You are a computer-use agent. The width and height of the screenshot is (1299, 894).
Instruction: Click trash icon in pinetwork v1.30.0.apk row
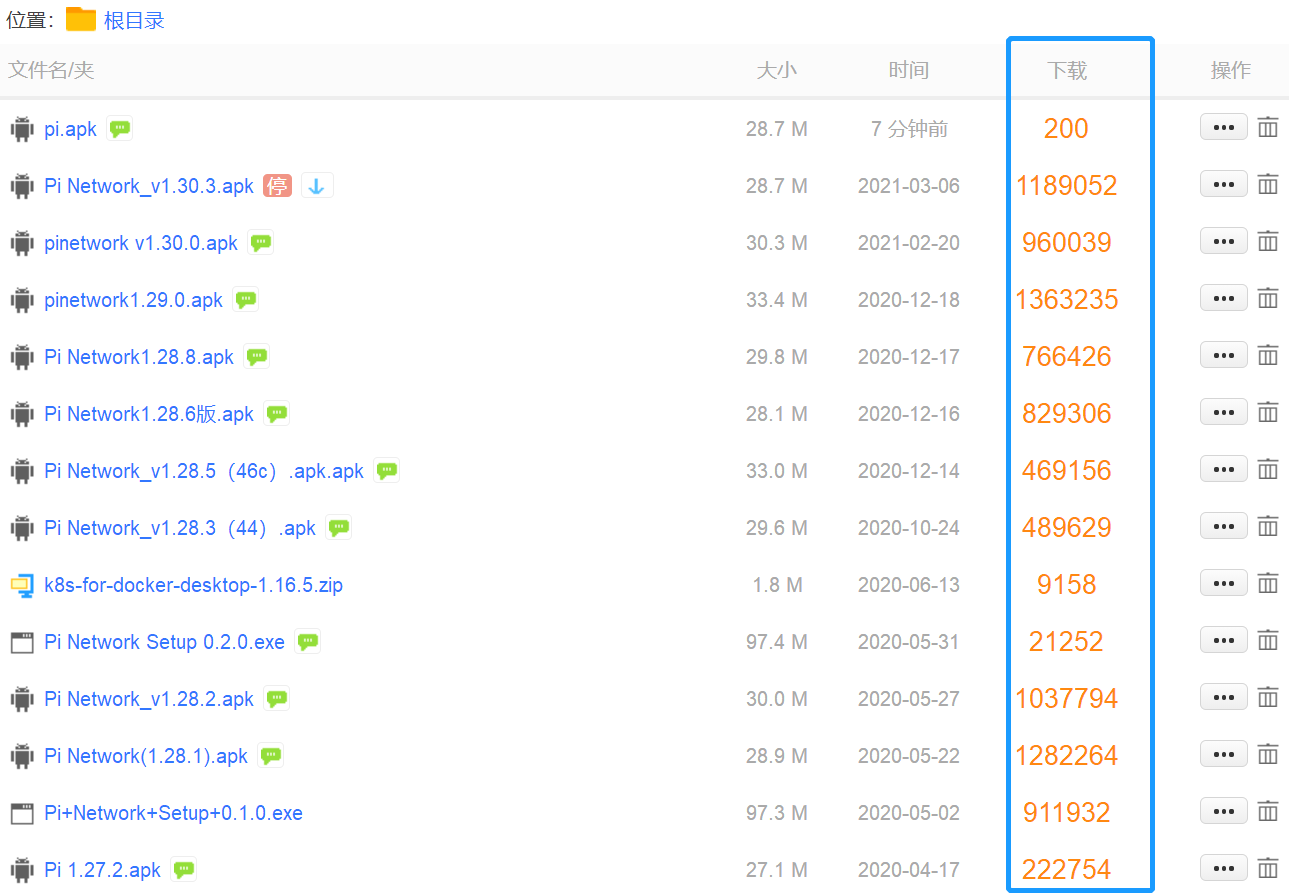pos(1268,241)
